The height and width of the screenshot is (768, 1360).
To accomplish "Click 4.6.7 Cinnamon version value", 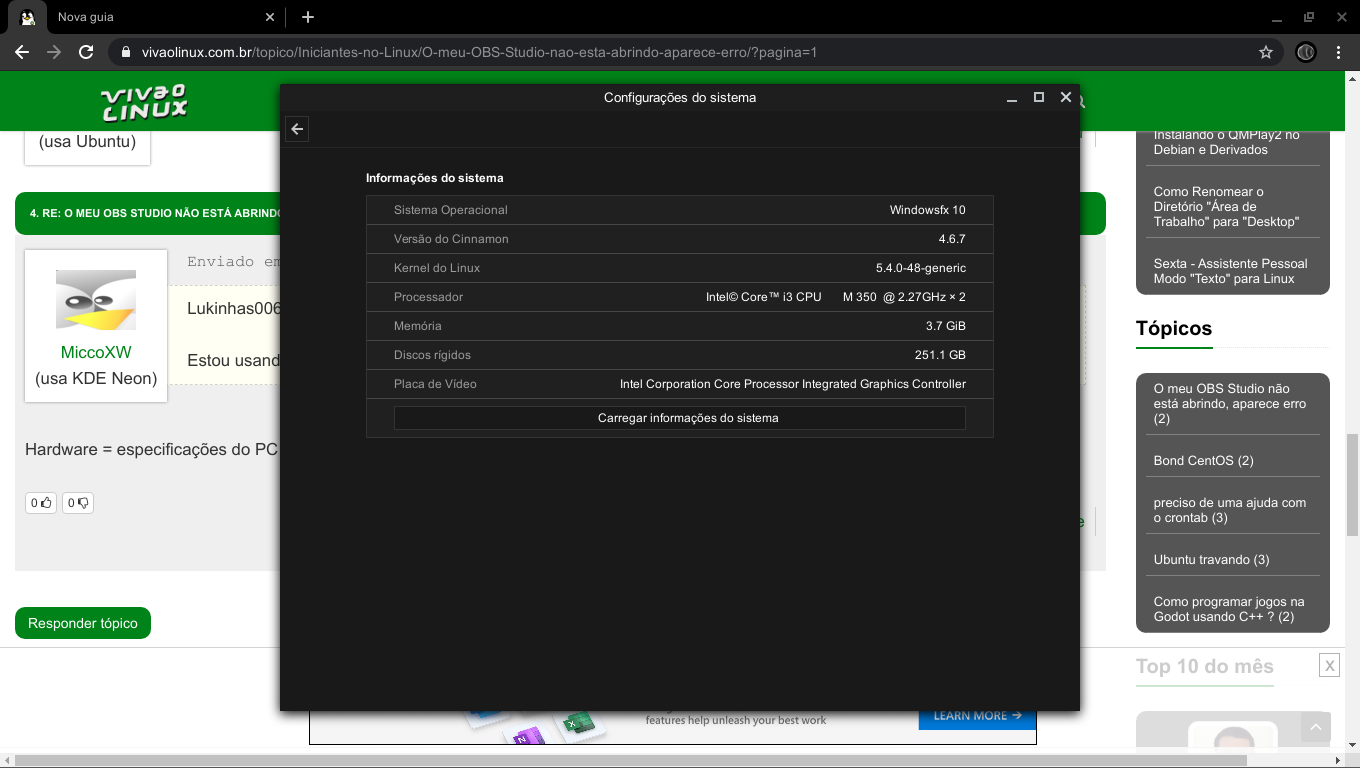I will [x=952, y=239].
